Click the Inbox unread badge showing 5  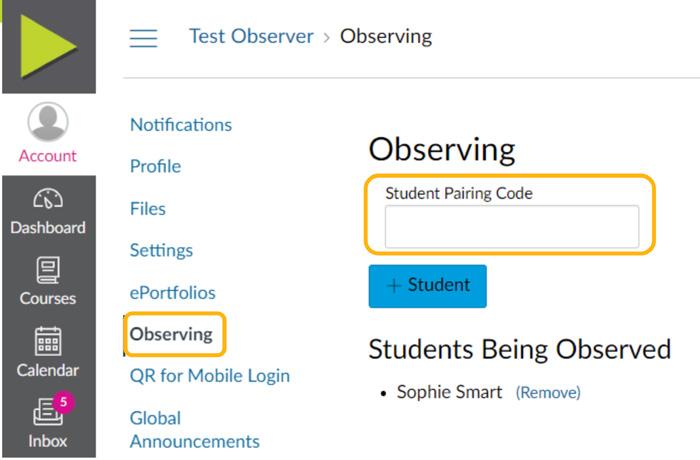(x=65, y=401)
